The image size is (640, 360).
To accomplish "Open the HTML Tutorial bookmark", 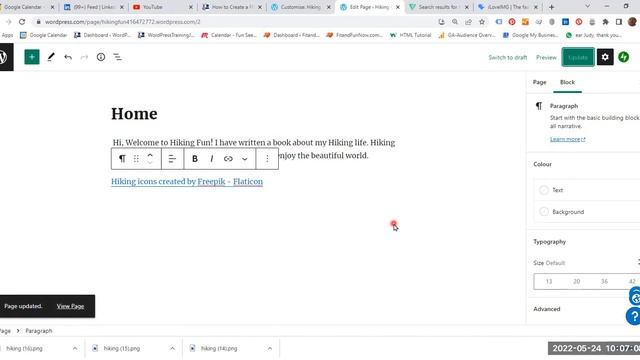I will [411, 35].
